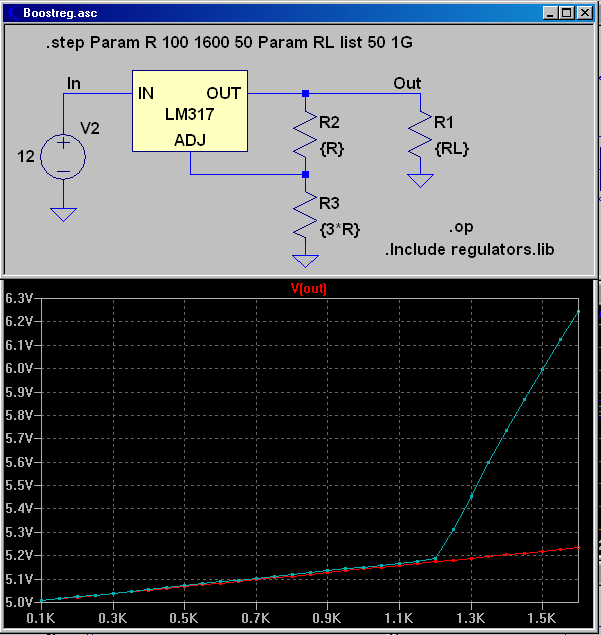
Task: Click the {3*R} value of R3
Action: click(x=340, y=230)
